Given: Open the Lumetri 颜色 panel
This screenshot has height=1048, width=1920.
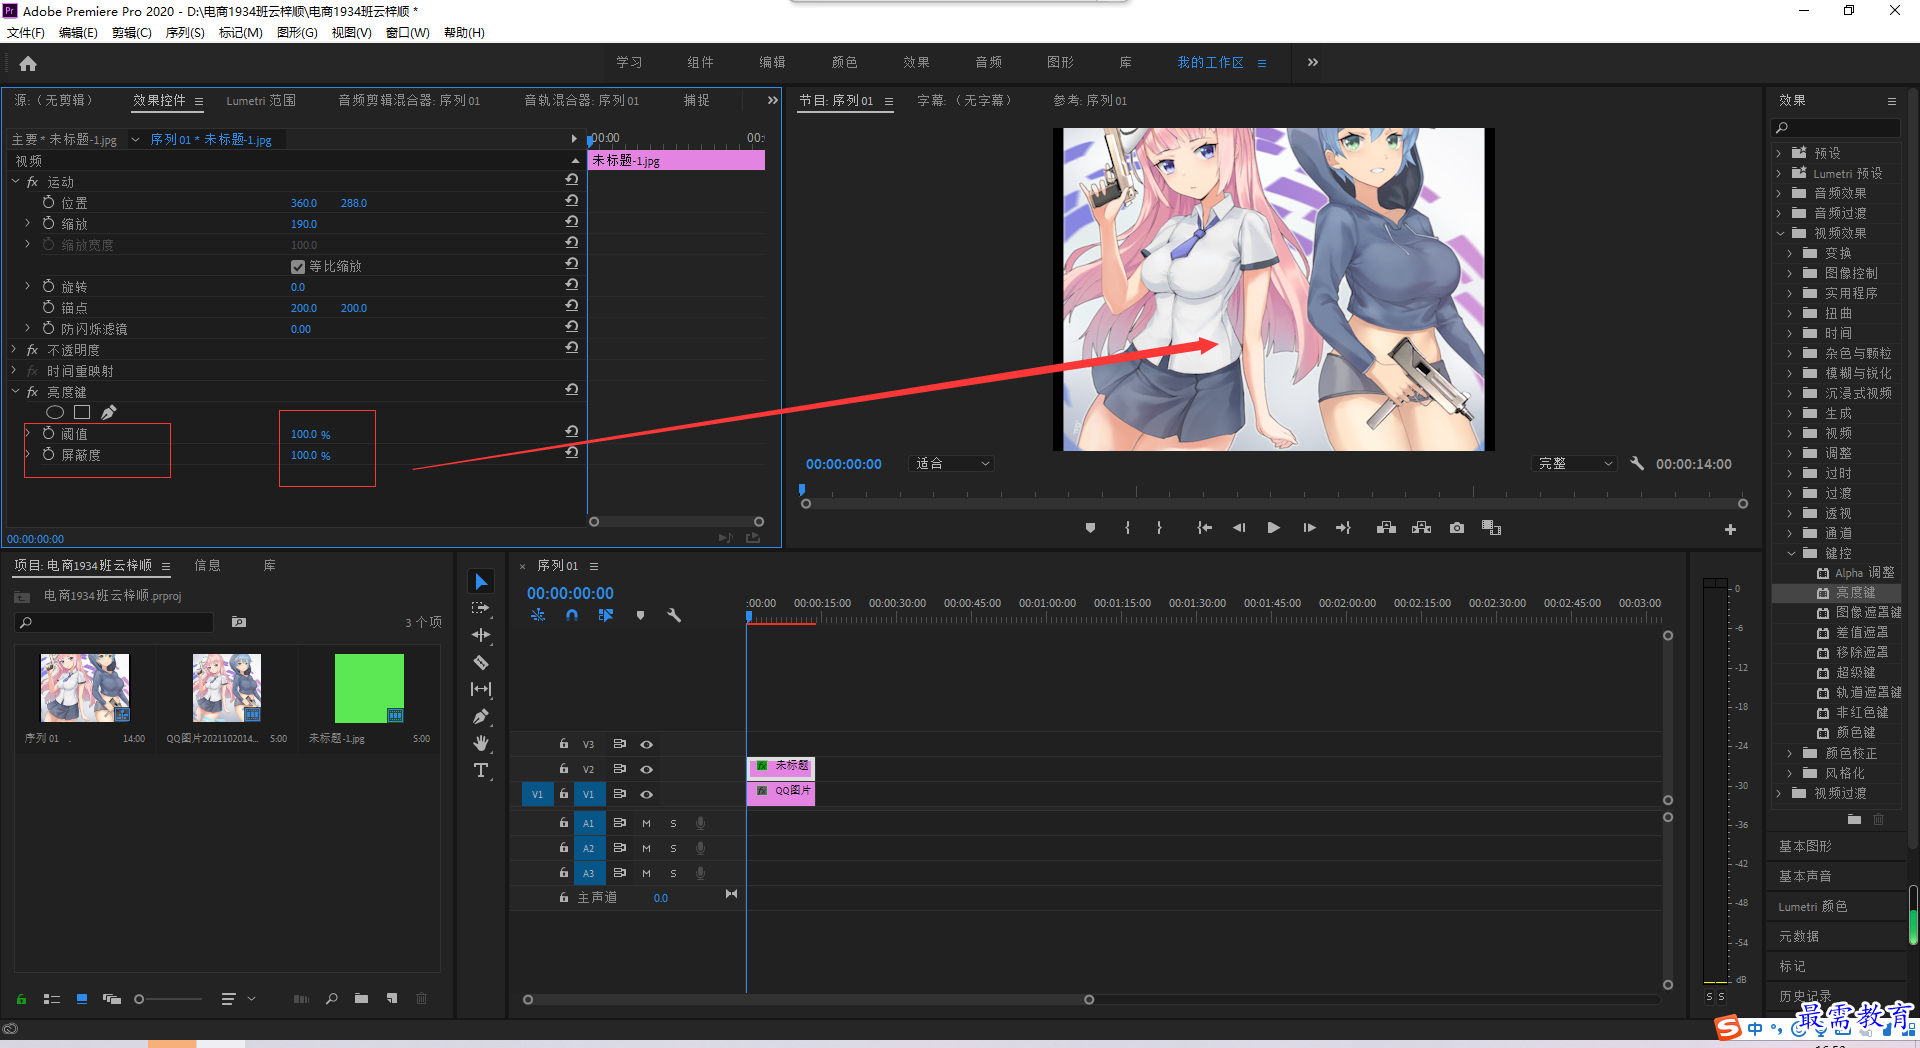Looking at the screenshot, I should 1812,907.
